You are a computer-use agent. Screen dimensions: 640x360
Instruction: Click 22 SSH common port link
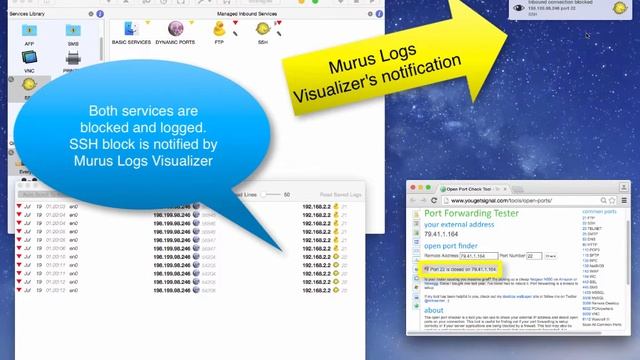[589, 224]
